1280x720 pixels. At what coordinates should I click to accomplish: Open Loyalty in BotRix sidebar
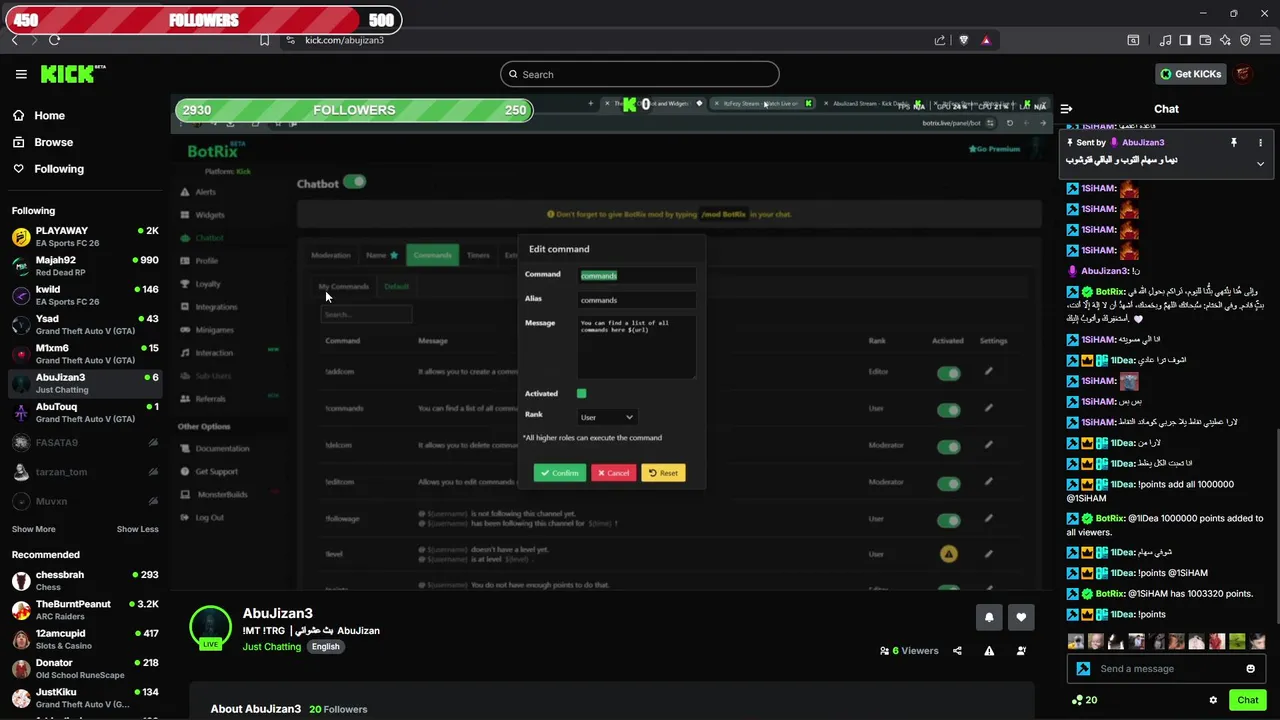coord(208,284)
